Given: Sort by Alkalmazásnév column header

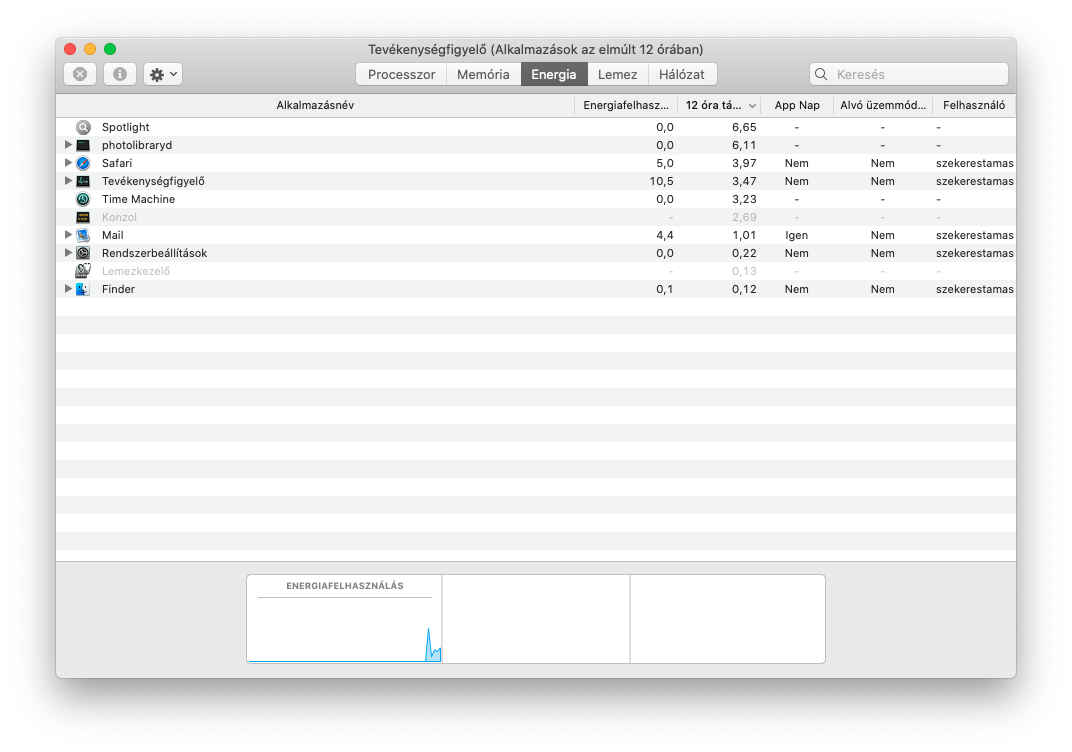Looking at the screenshot, I should point(315,105).
